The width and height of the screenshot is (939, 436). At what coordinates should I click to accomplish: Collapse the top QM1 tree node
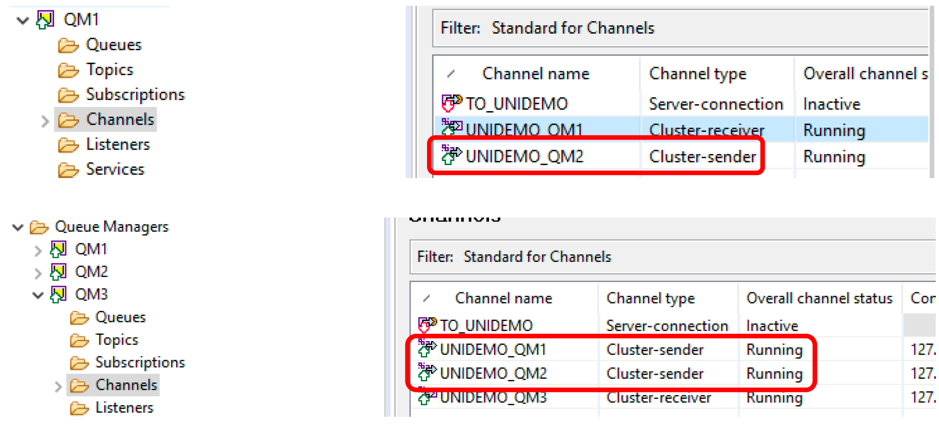[23, 20]
